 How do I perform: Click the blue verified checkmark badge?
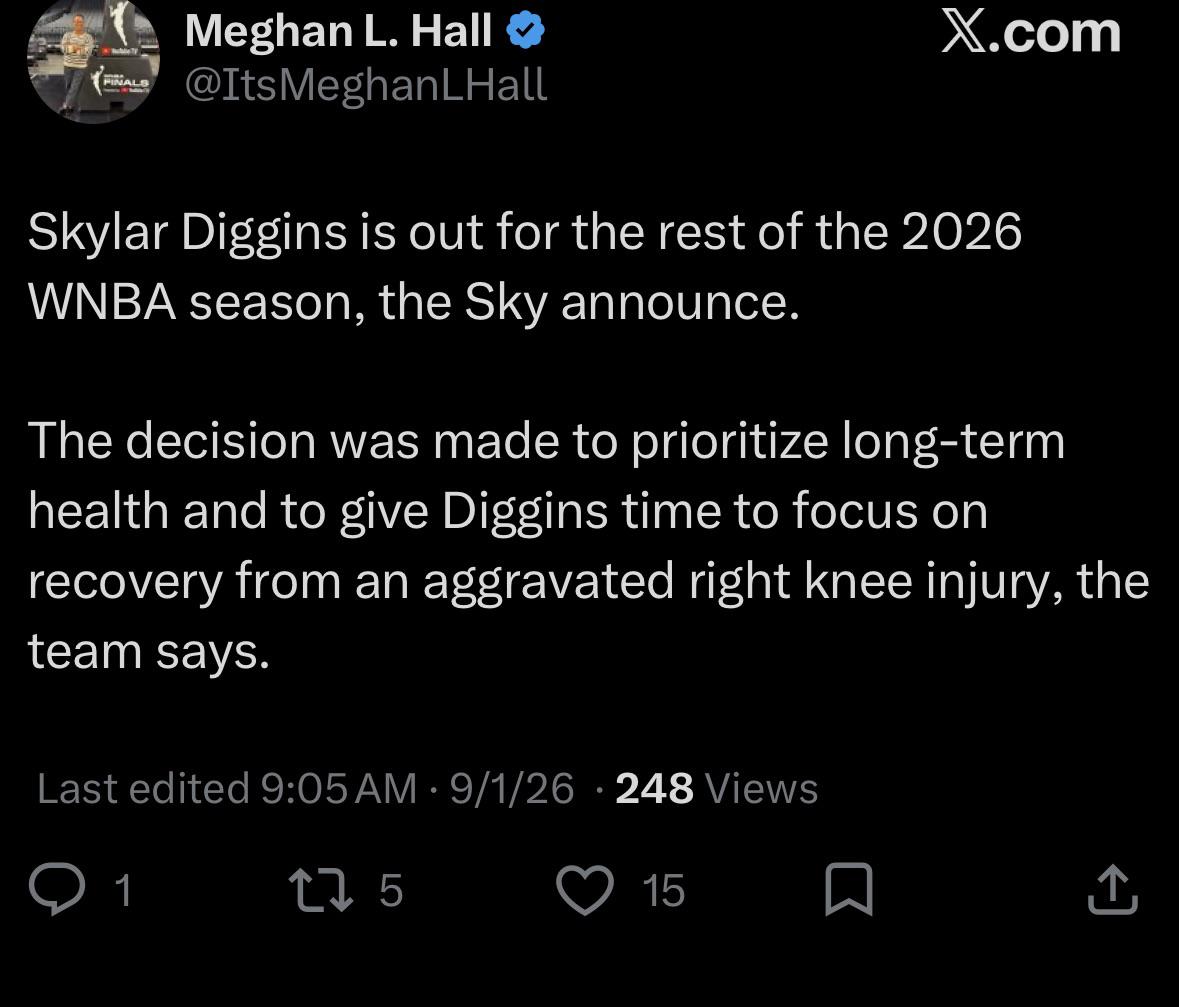(x=526, y=32)
